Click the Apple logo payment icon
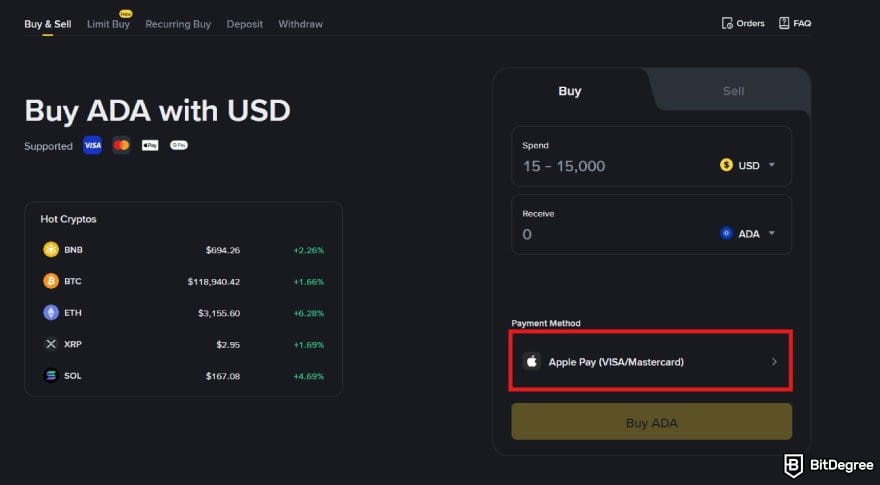The height and width of the screenshot is (485, 880). tap(531, 362)
